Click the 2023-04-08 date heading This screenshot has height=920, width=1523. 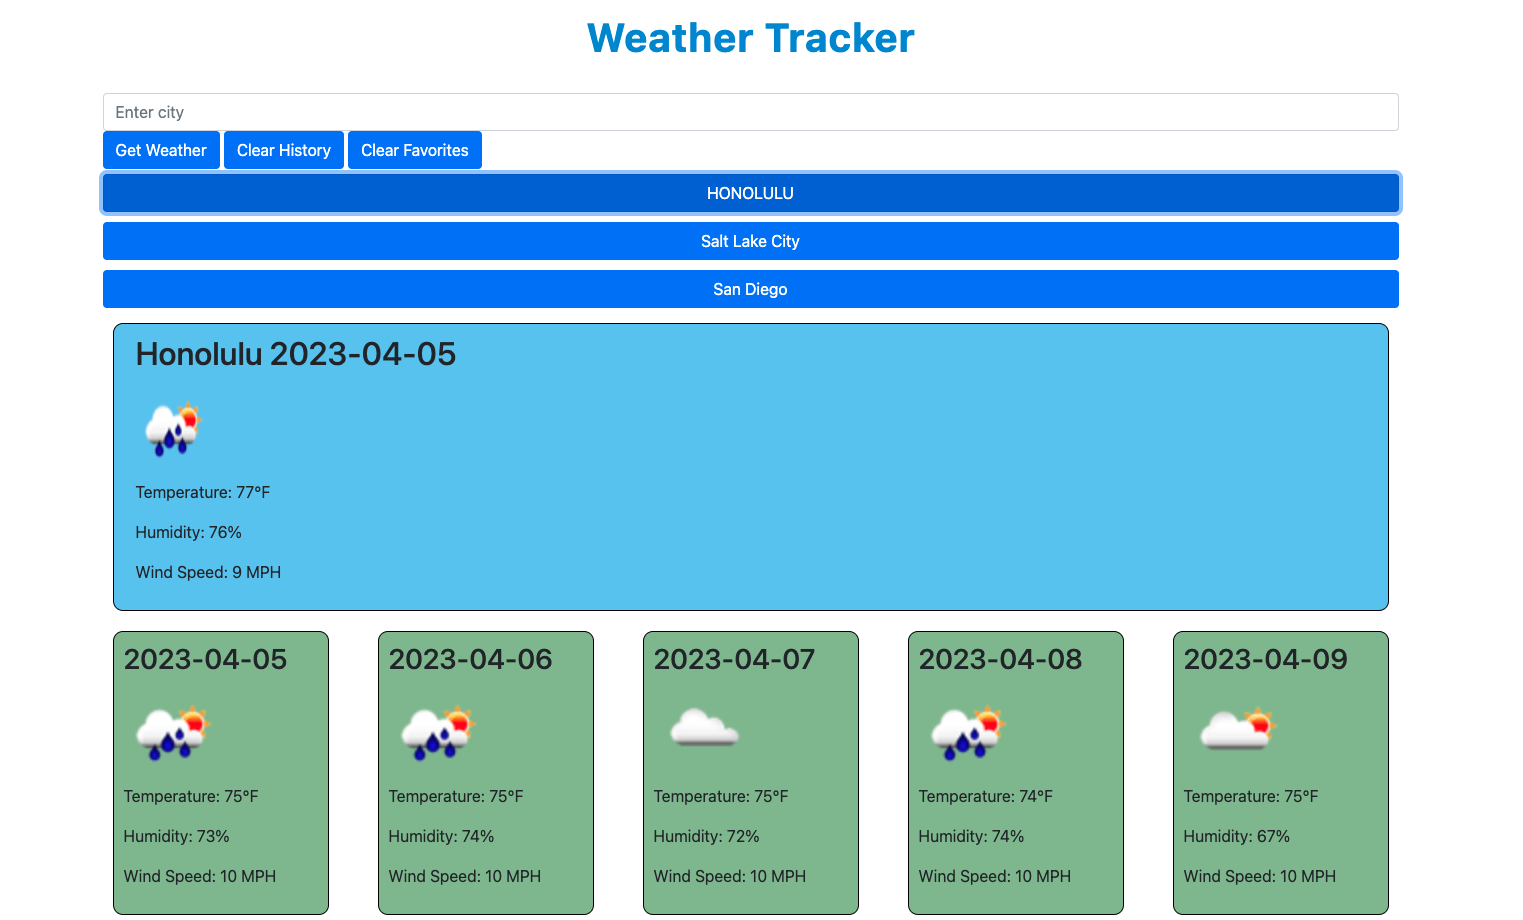point(1001,659)
